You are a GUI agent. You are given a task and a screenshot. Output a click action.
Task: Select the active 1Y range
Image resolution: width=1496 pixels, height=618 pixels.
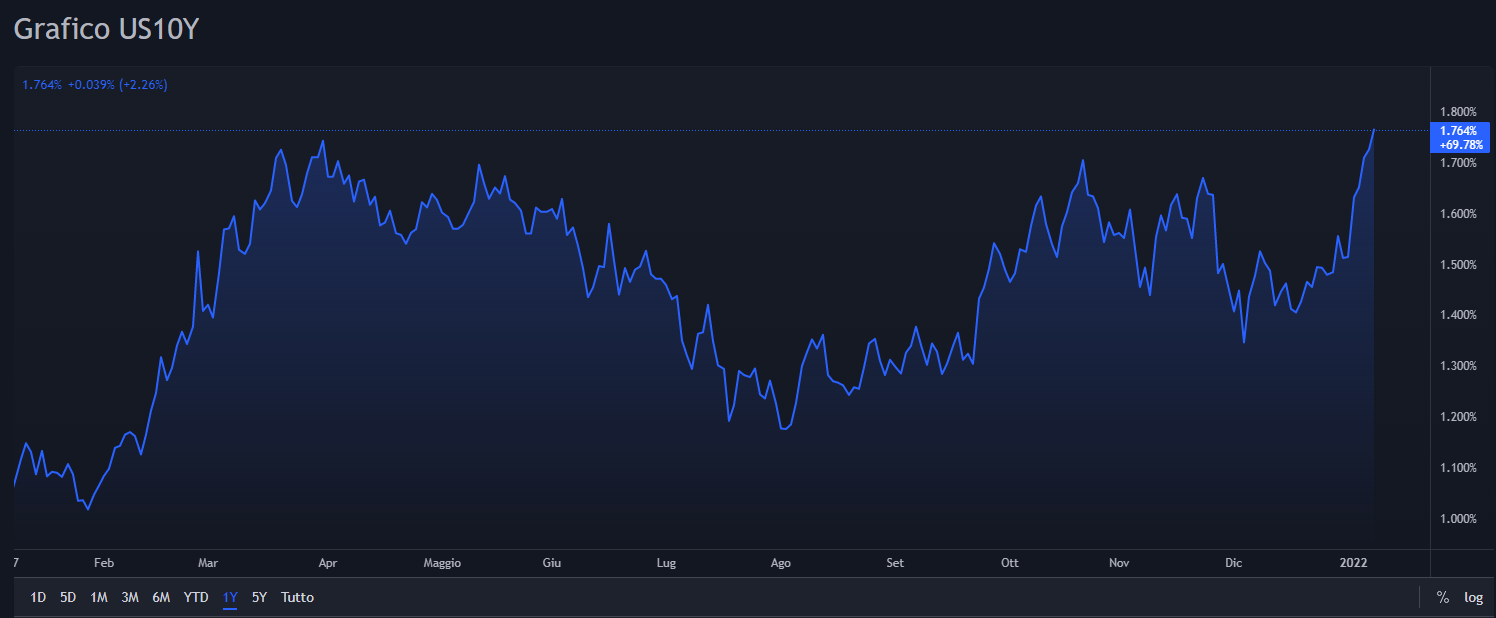tap(230, 597)
